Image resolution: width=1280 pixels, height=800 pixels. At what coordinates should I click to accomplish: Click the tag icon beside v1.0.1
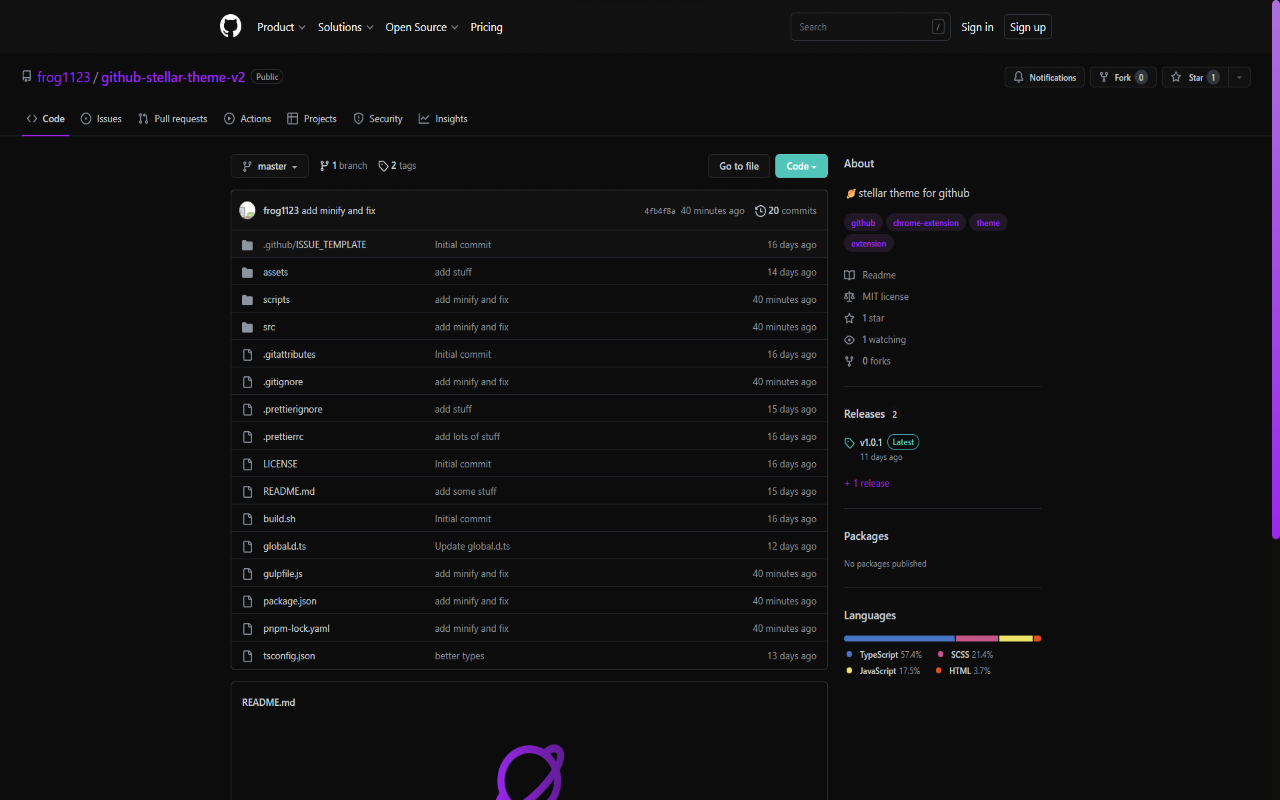click(850, 442)
